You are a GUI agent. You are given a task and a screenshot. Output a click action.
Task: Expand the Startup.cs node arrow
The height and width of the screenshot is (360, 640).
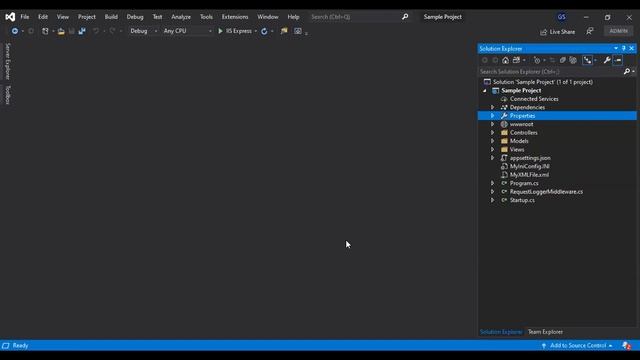pyautogui.click(x=493, y=200)
